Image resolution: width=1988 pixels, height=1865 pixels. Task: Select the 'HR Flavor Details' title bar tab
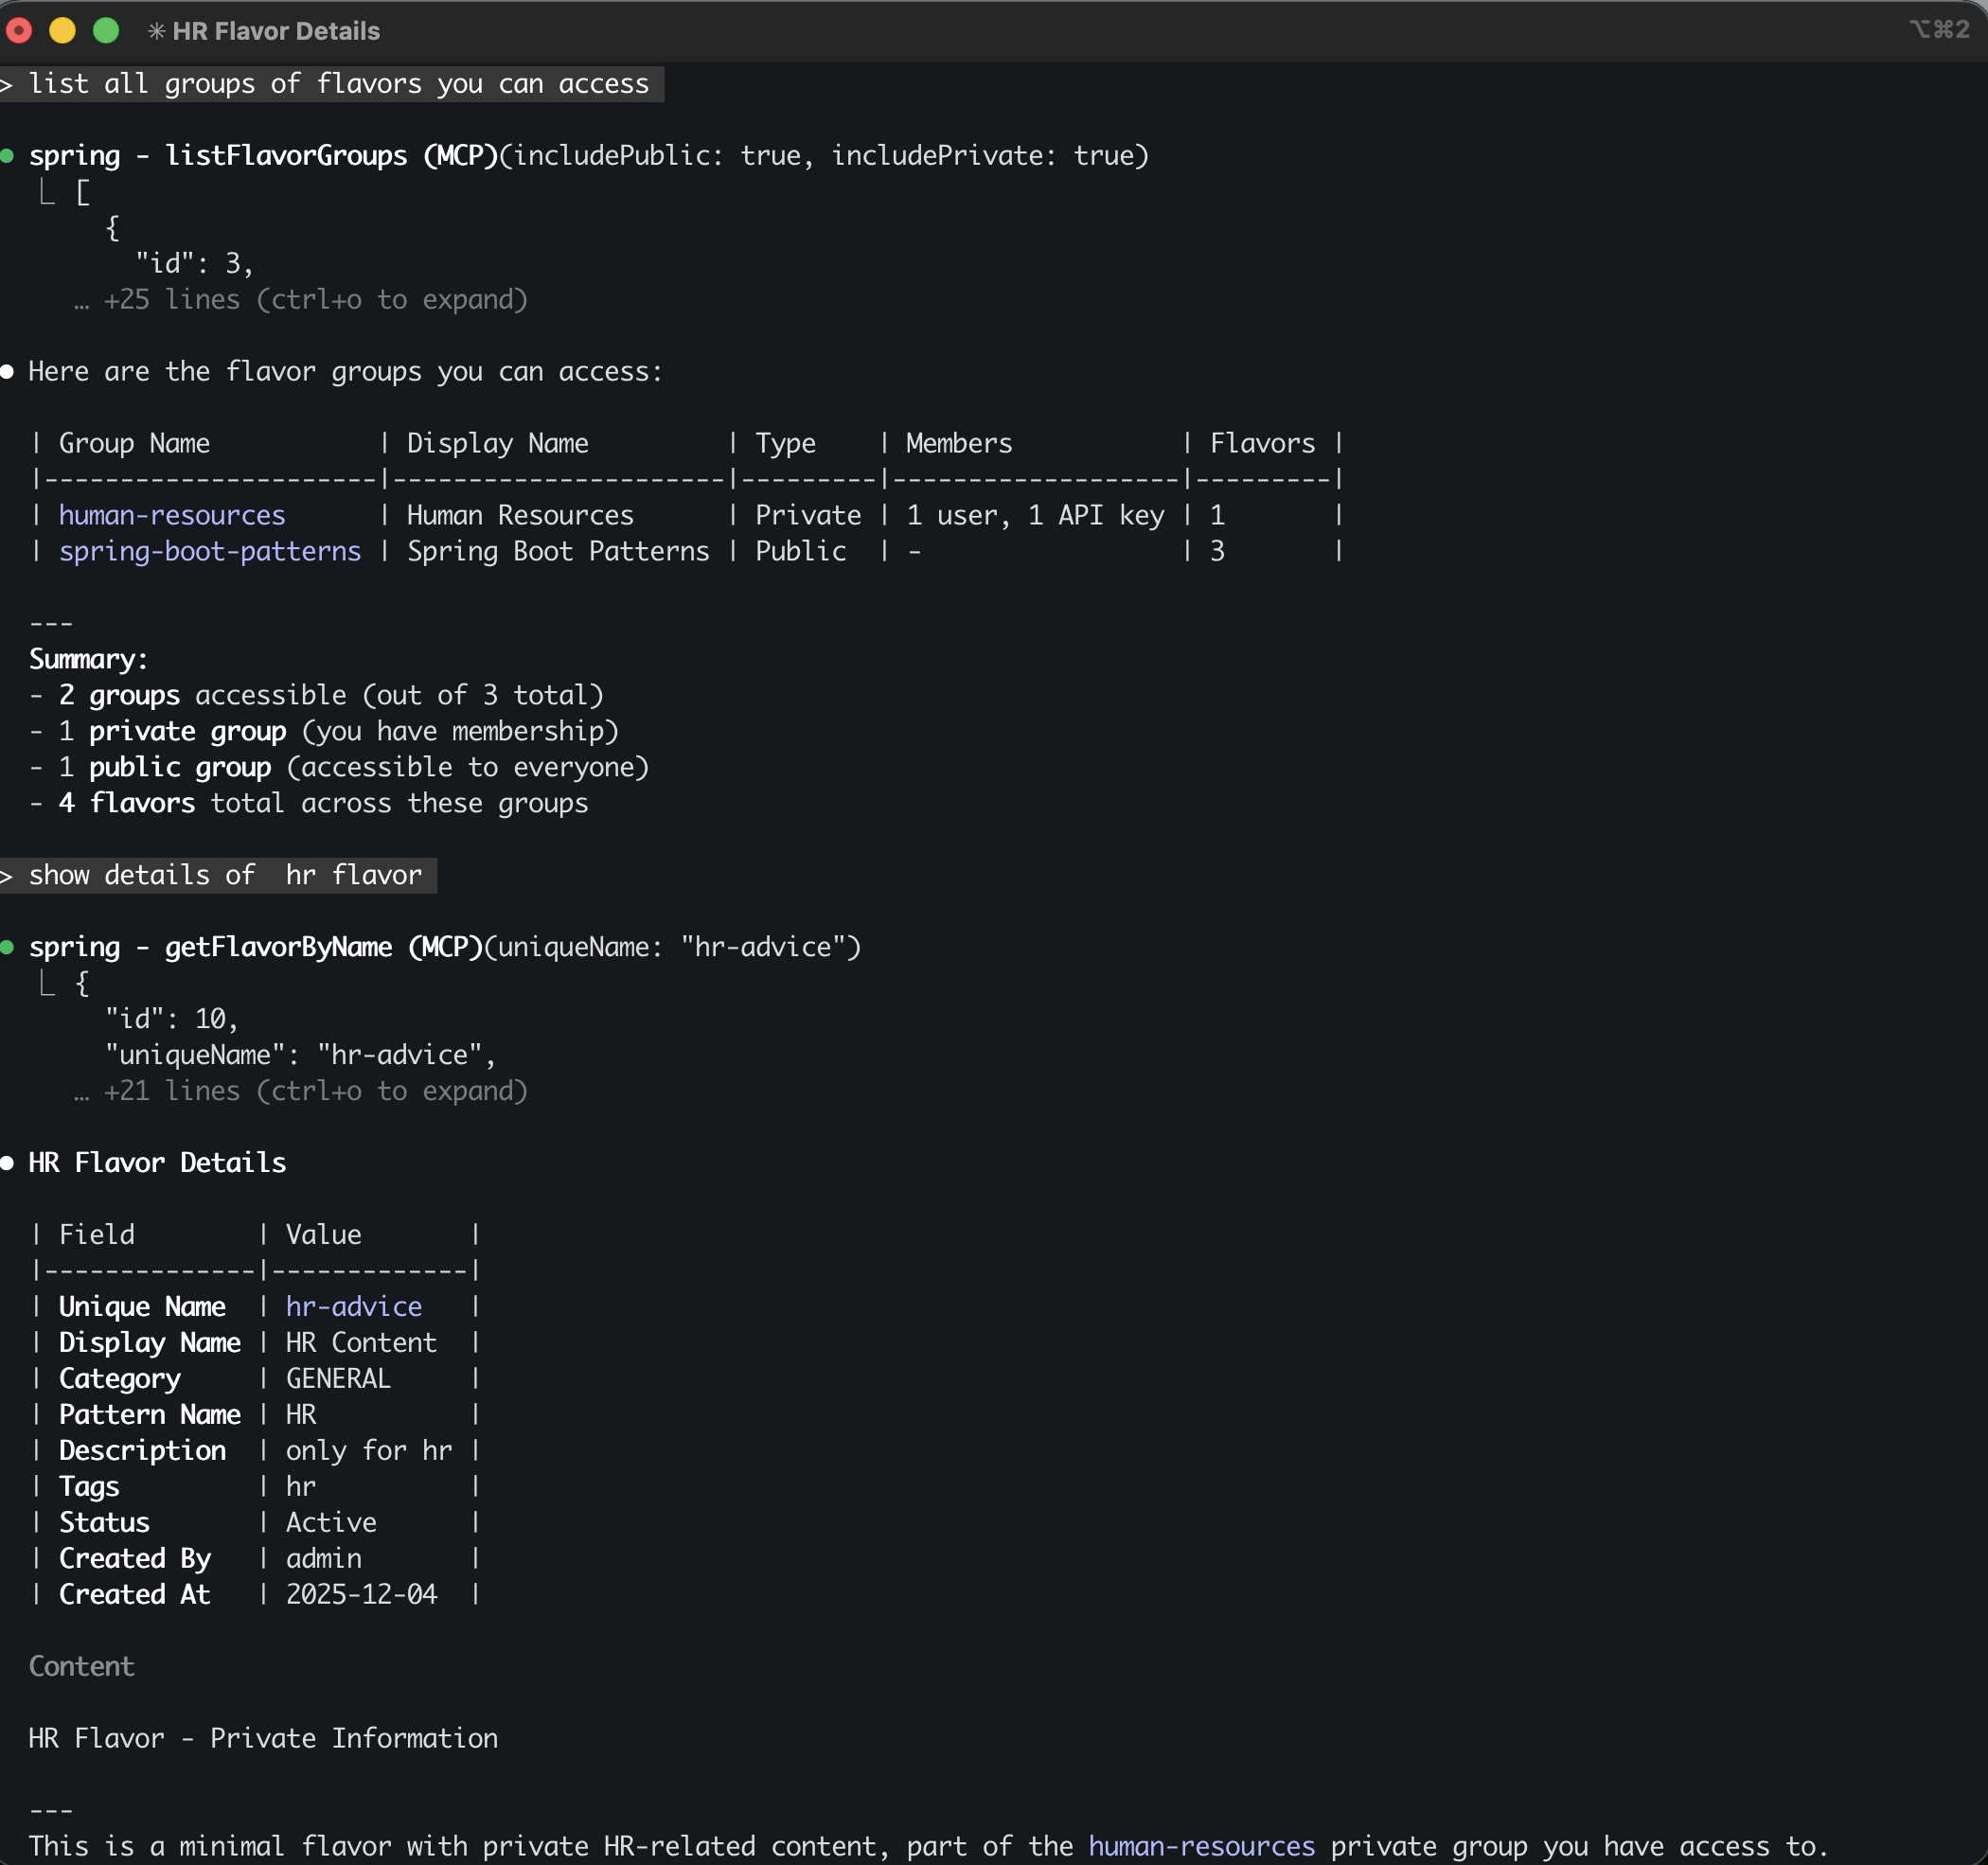pyautogui.click(x=277, y=31)
